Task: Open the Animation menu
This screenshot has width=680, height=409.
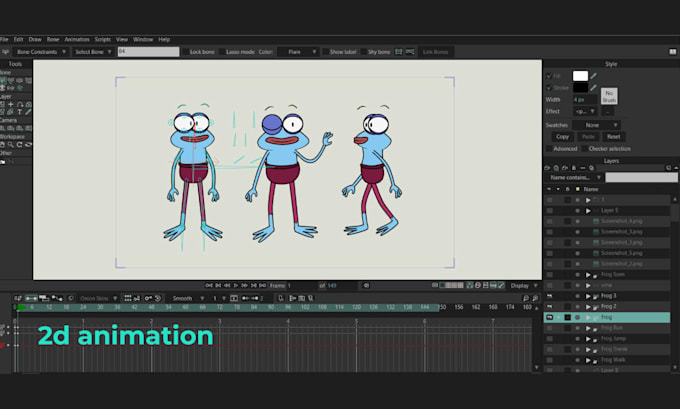Action: point(77,39)
